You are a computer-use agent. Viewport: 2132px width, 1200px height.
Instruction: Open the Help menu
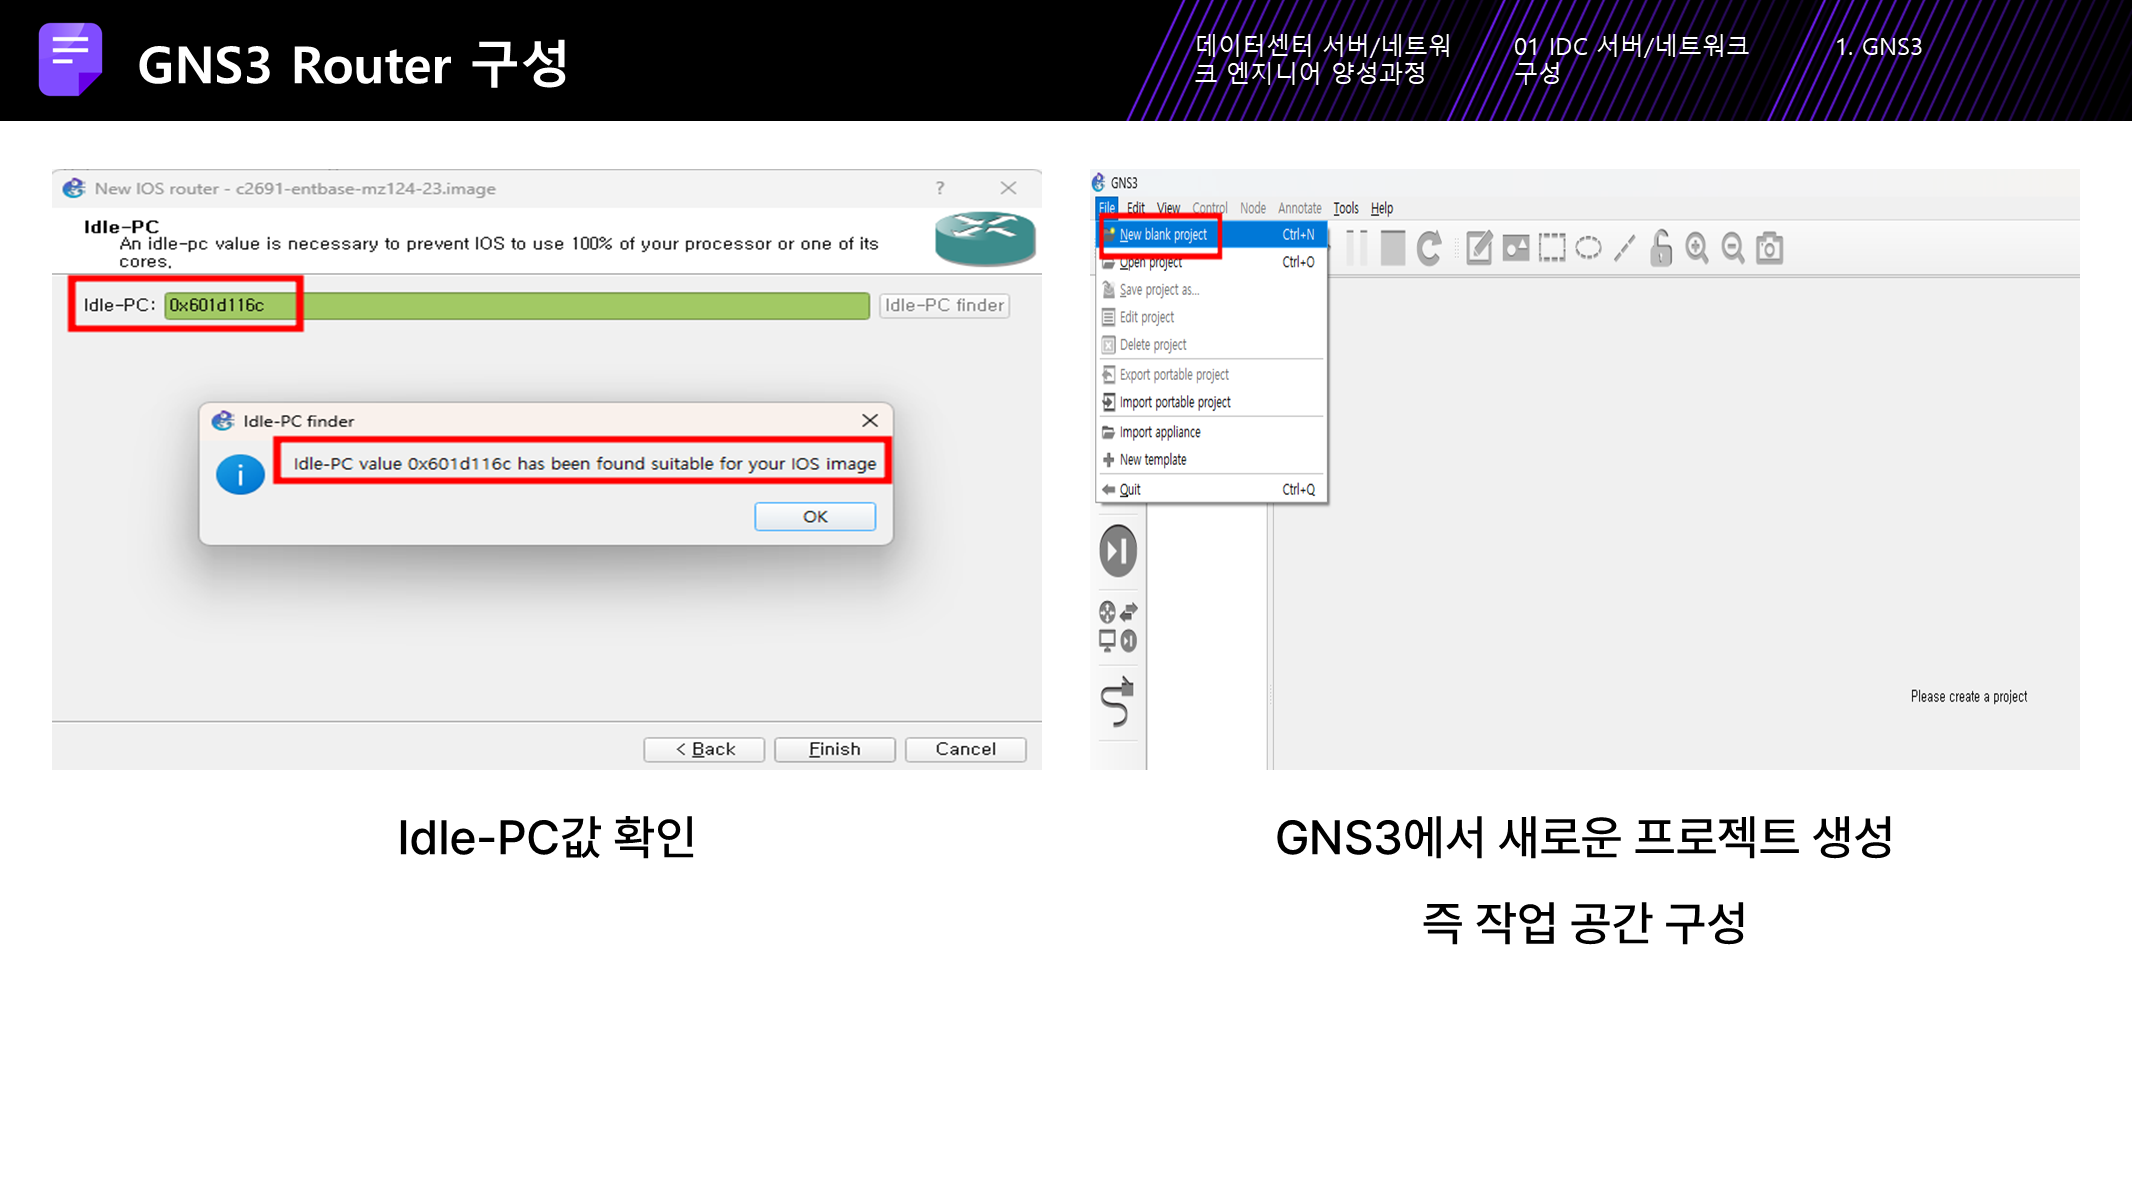point(1381,208)
